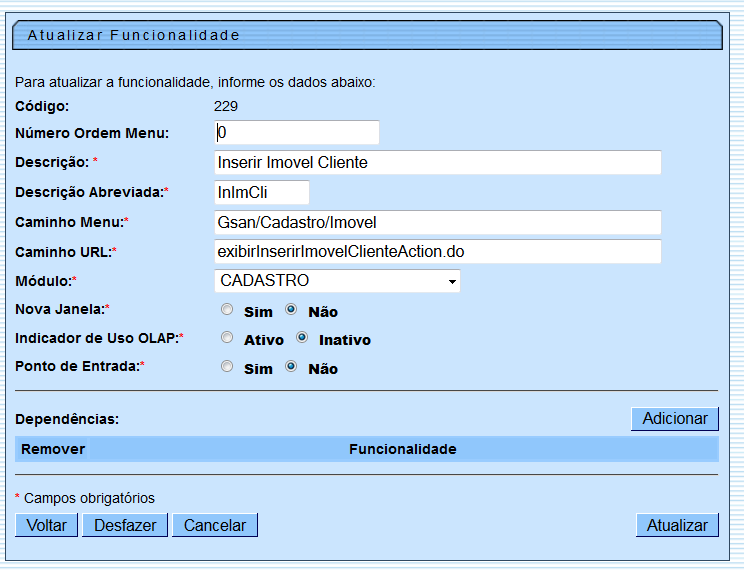Image resolution: width=744 pixels, height=570 pixels.
Task: Click the Caminho Menu input field
Action: 437,222
